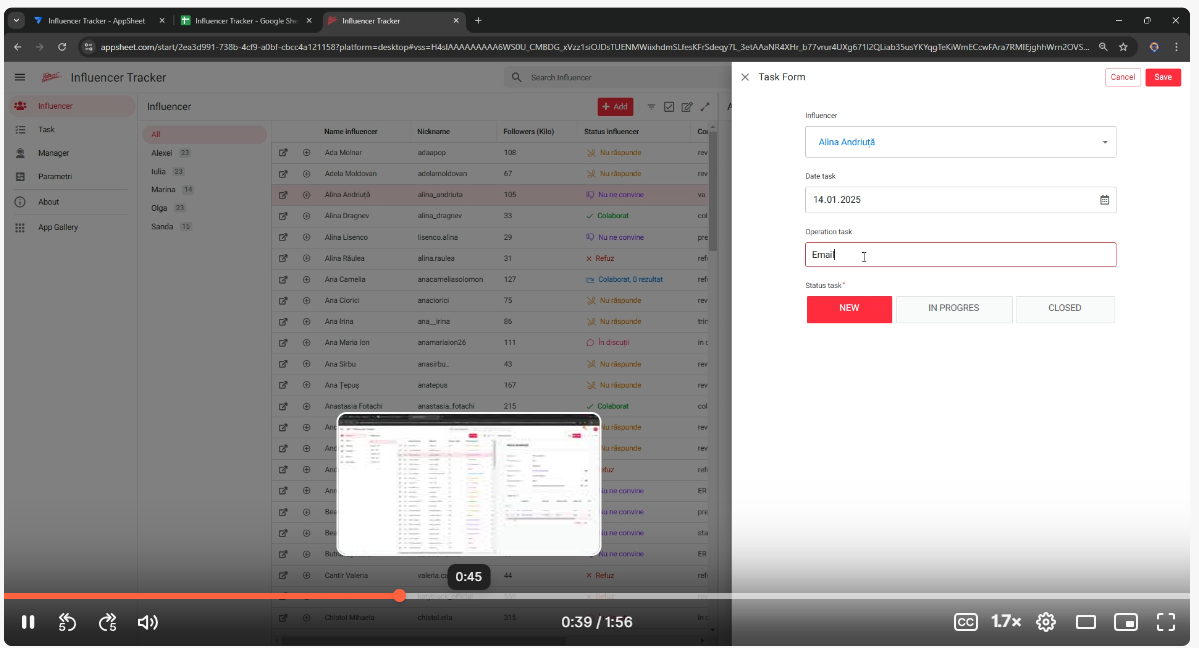The height and width of the screenshot is (648, 1199).
Task: Search in the Search Influencer box
Action: 616,77
